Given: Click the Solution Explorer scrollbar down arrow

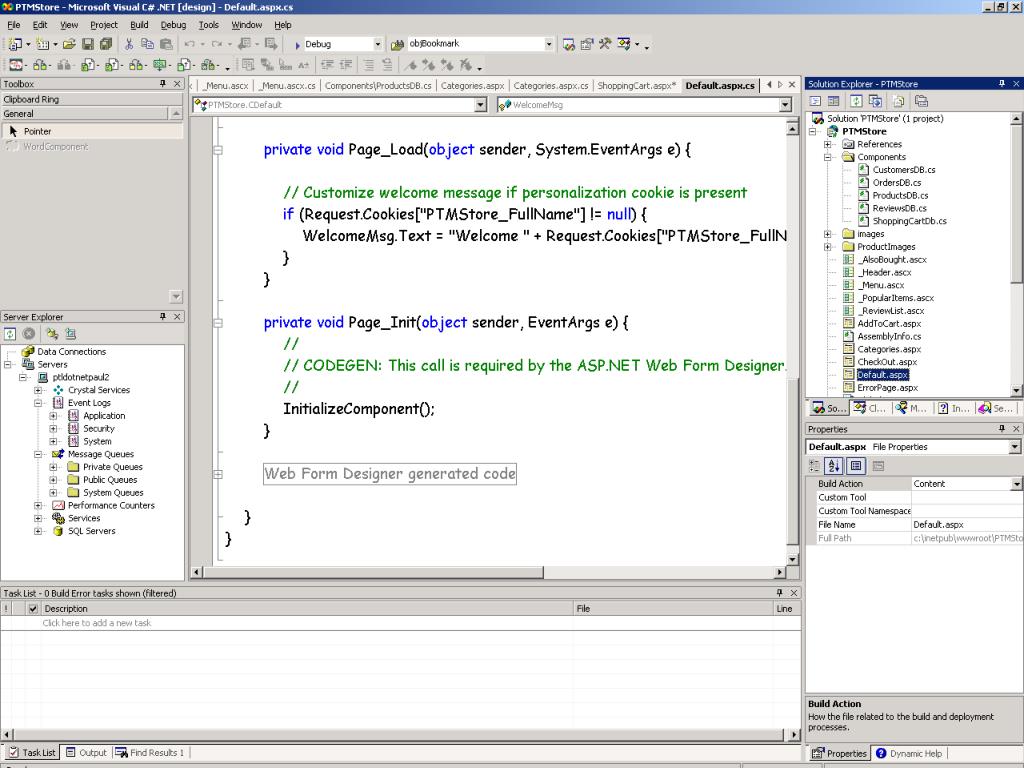Looking at the screenshot, I should (1016, 390).
